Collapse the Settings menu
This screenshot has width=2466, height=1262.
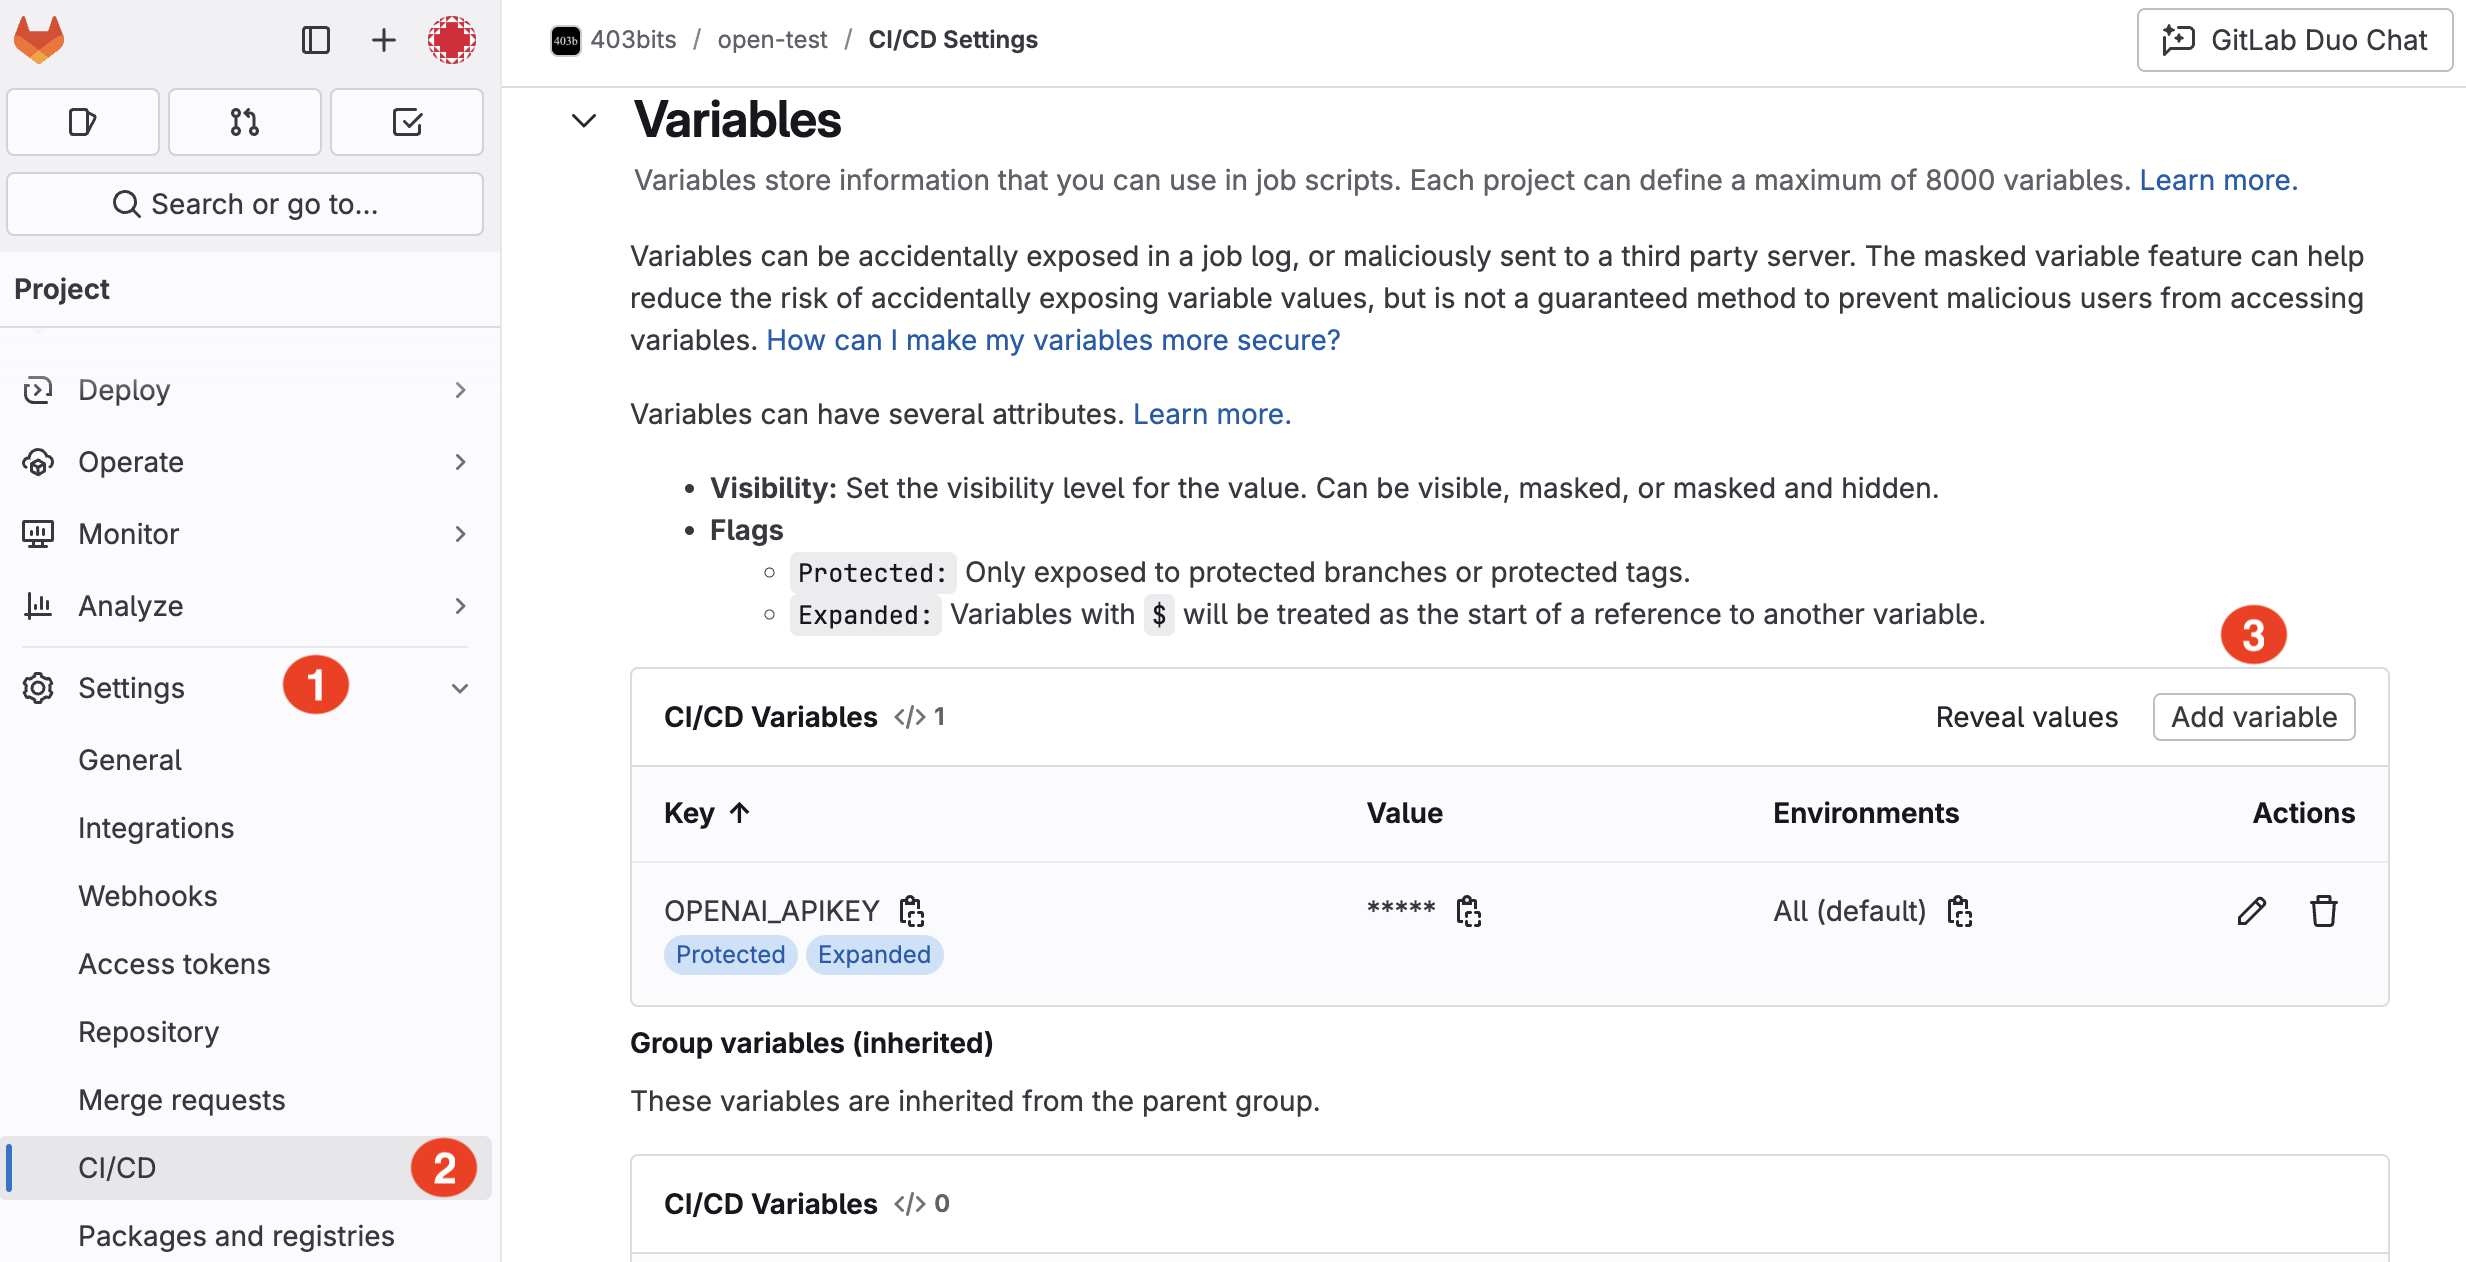[245, 688]
